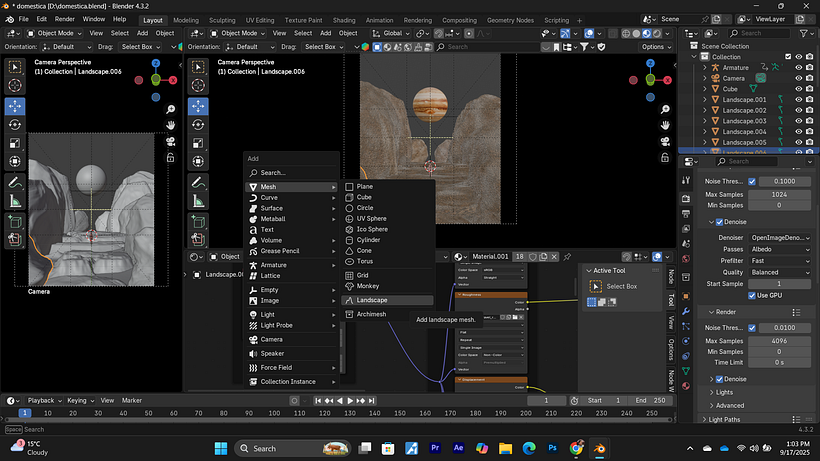Switch to the Shading workspace tab

pos(343,19)
